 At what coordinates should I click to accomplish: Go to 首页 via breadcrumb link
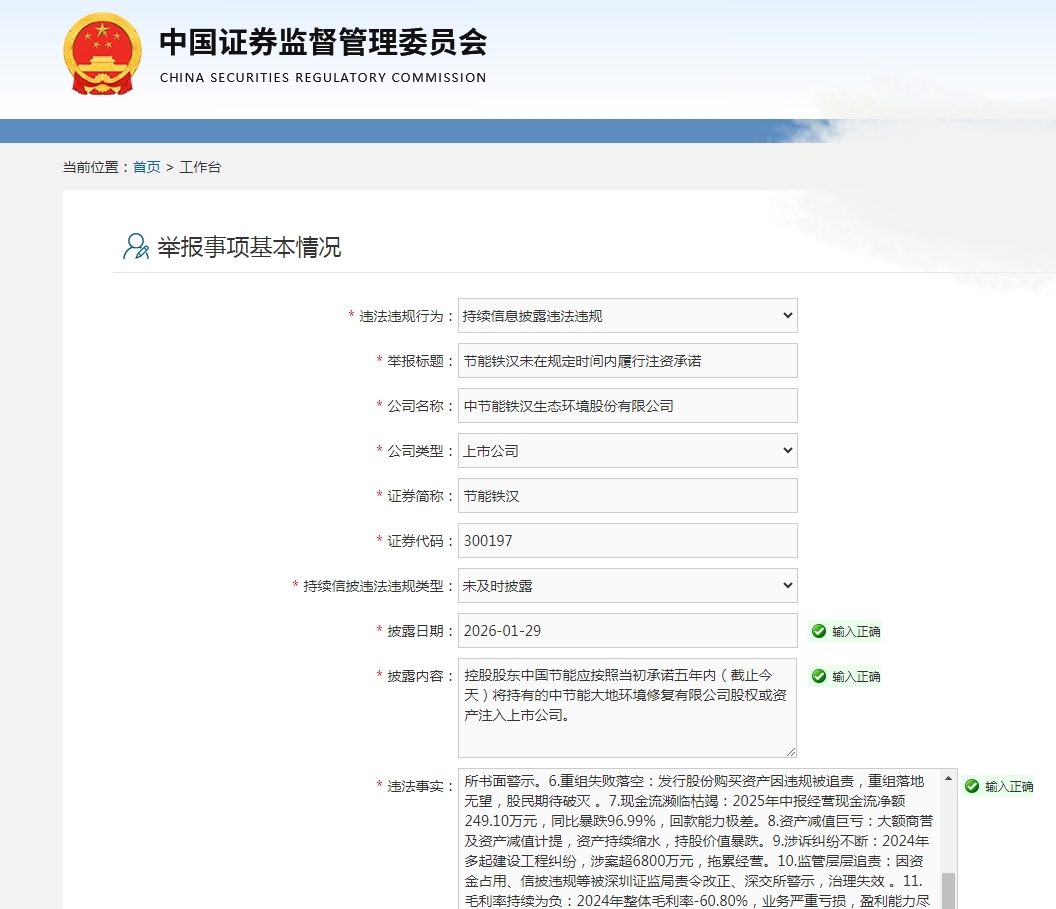pos(147,167)
